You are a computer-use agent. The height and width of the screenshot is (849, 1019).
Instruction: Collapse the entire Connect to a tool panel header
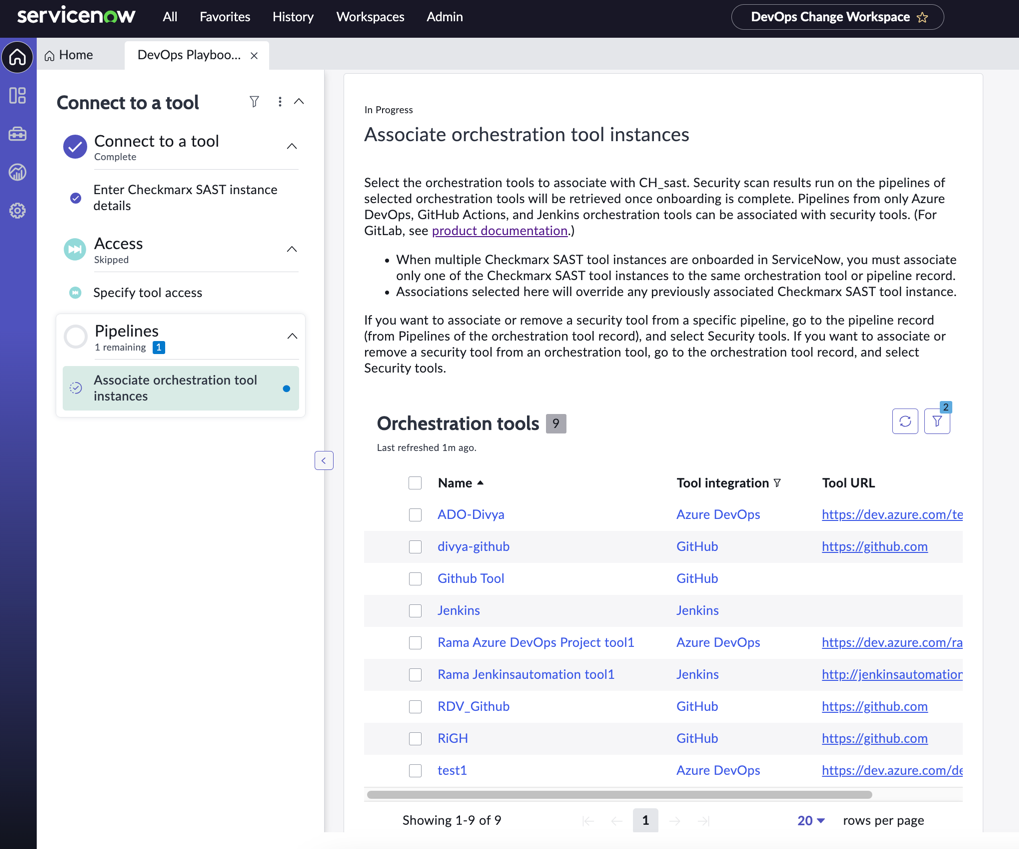pyautogui.click(x=299, y=101)
